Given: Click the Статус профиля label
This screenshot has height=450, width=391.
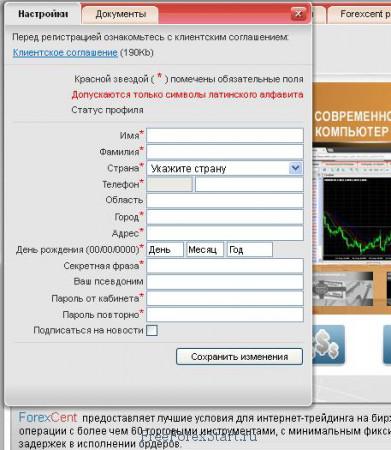Looking at the screenshot, I should (x=107, y=110).
